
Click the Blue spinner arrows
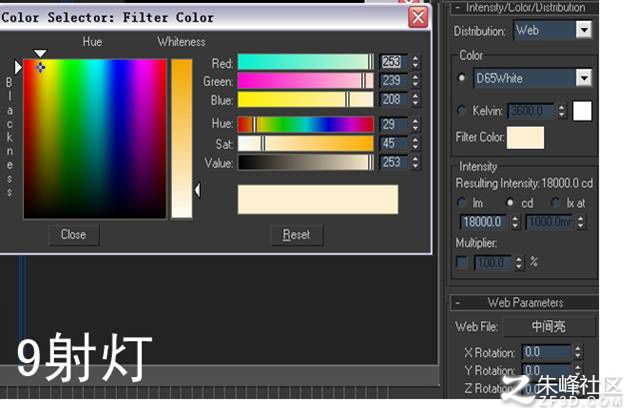(415, 99)
